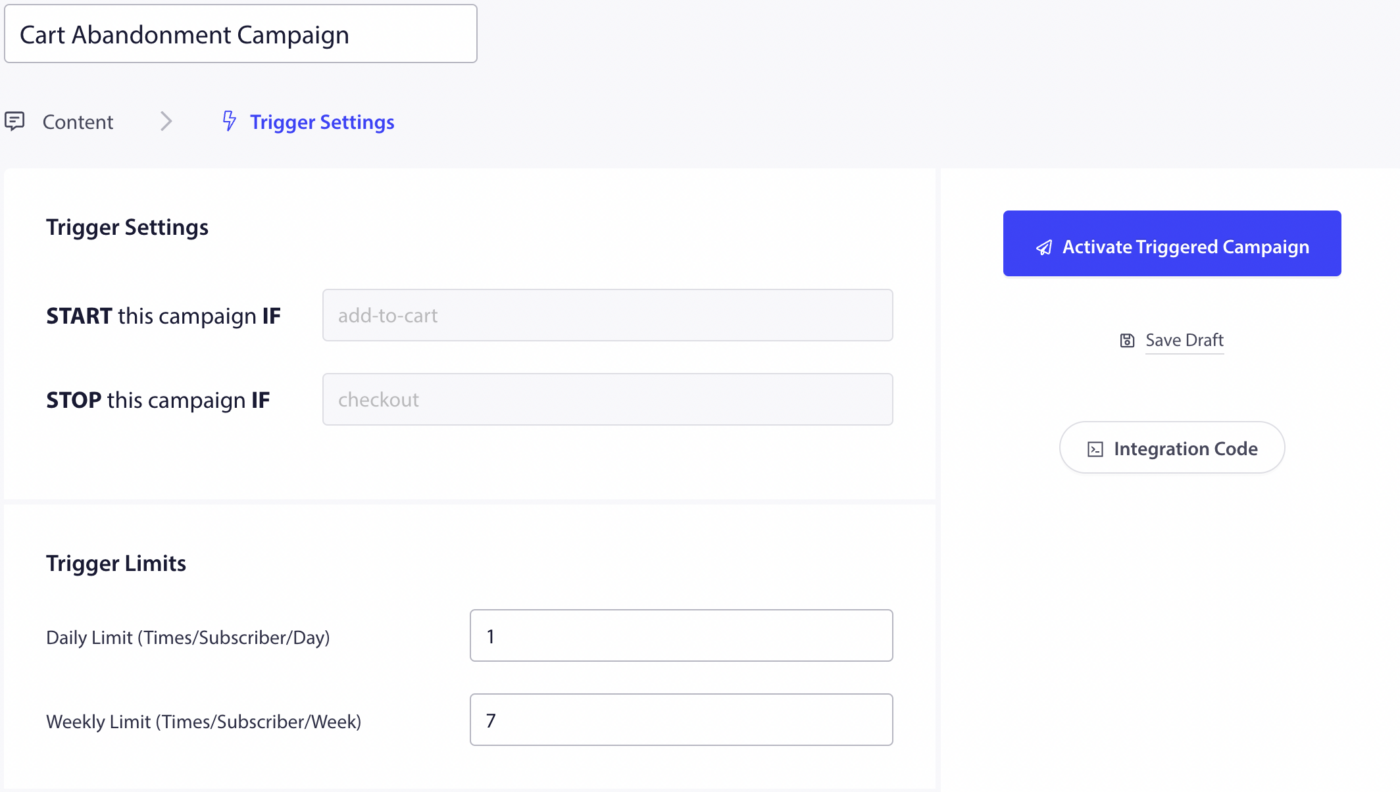Click the paper plane icon on Activate button
This screenshot has width=1400, height=792.
[x=1043, y=247]
